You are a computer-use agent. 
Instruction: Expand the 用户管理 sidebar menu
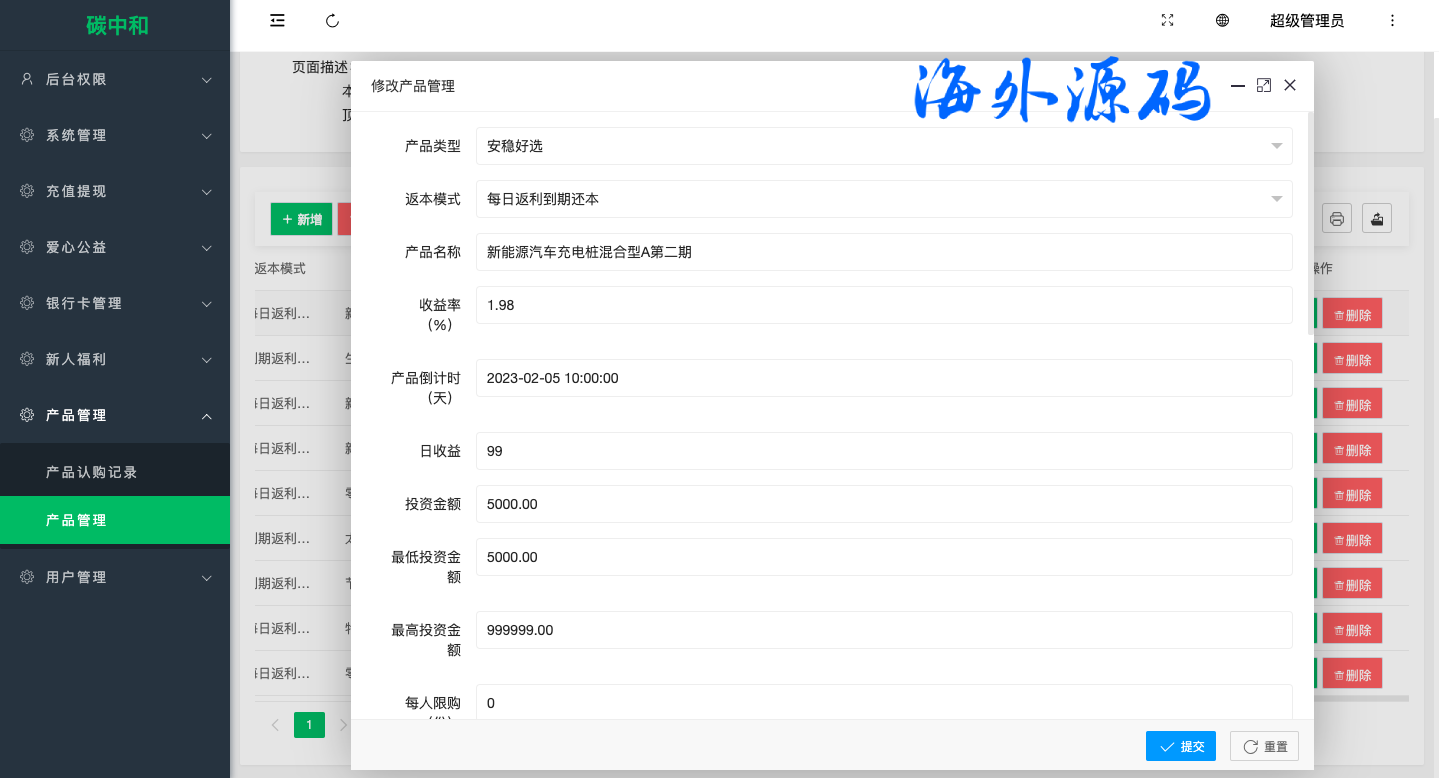pos(115,578)
